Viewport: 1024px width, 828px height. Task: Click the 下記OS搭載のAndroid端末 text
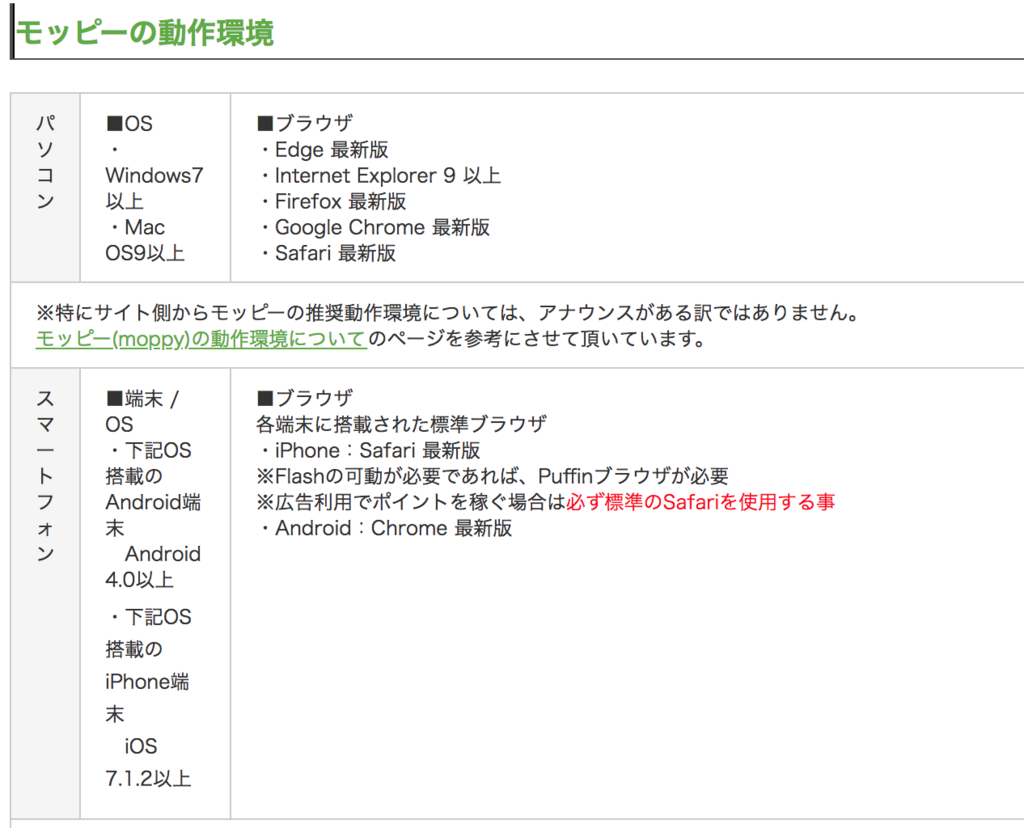[x=153, y=489]
